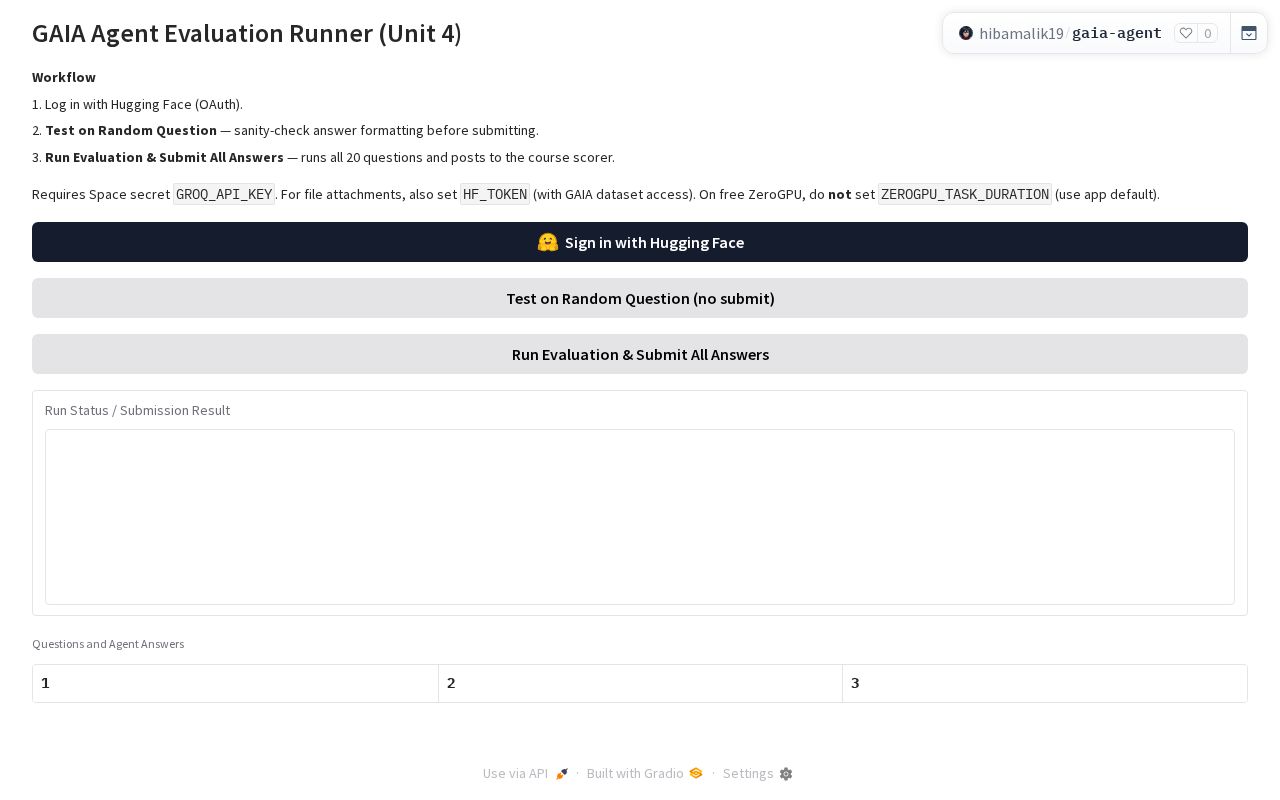The height and width of the screenshot is (800, 1280).
Task: Like the space with the heart icon
Action: click(1186, 33)
